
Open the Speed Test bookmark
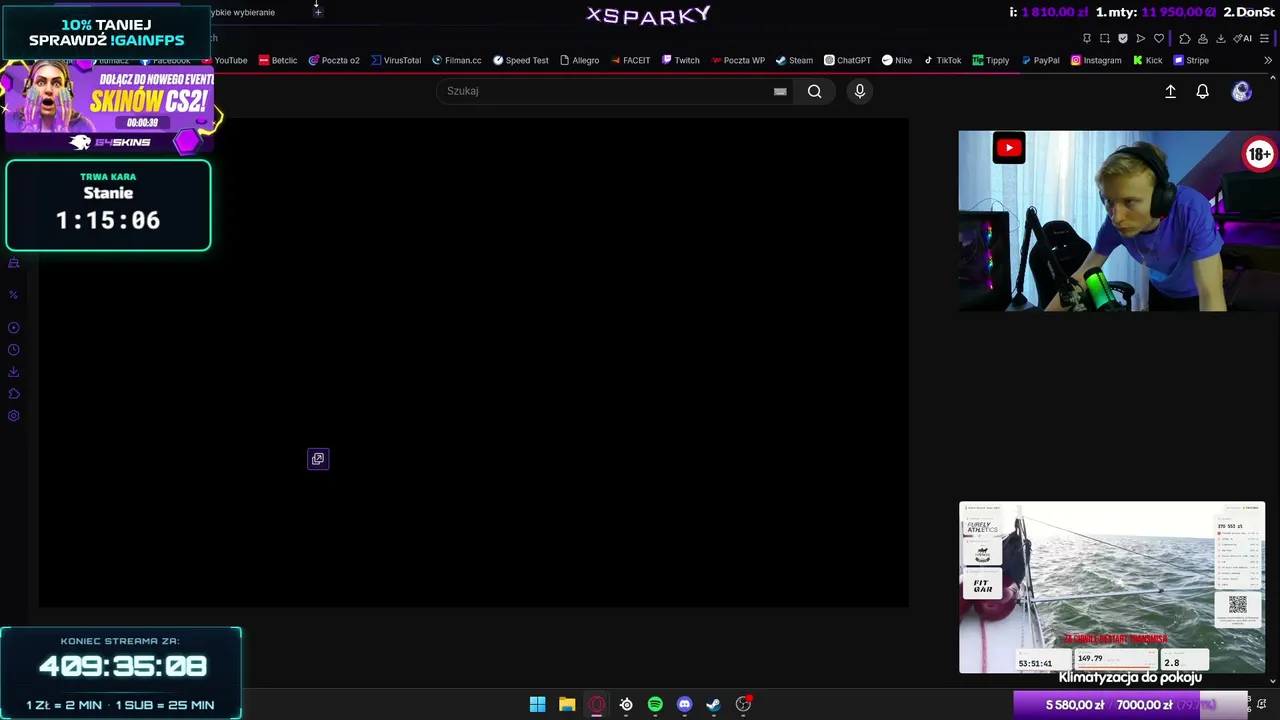pos(521,60)
